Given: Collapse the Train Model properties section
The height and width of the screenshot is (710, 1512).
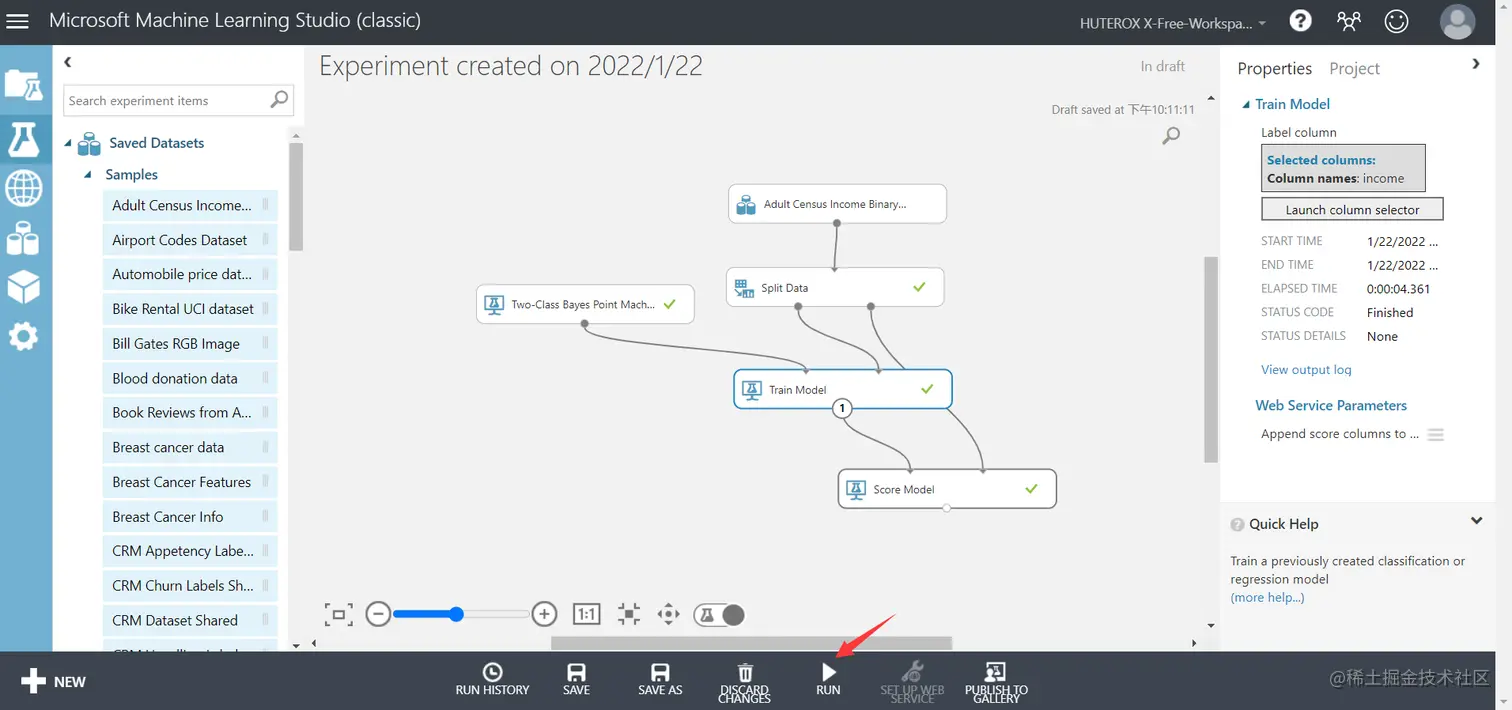Looking at the screenshot, I should 1246,104.
